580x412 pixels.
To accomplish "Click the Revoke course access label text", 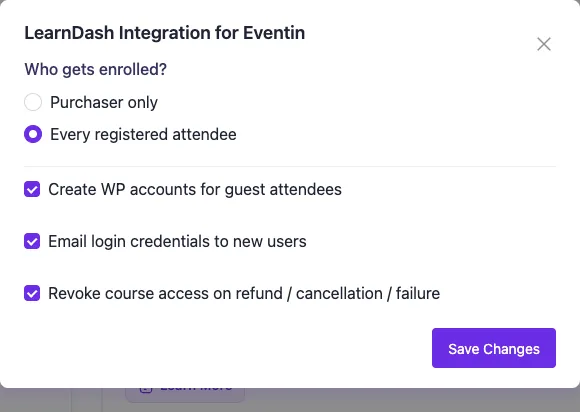I will tap(244, 294).
